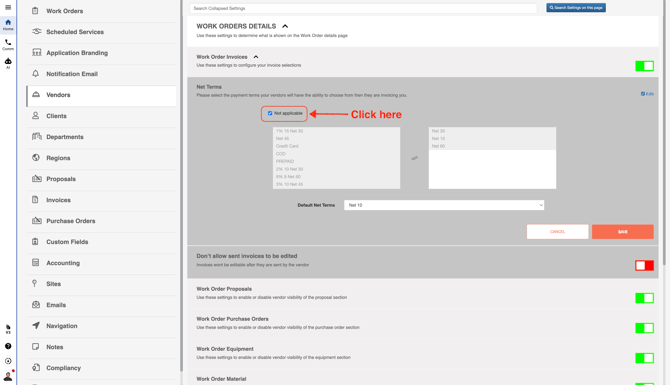670x385 pixels.
Task: Click the sidebar vertical scrollbar
Action: [x=181, y=186]
